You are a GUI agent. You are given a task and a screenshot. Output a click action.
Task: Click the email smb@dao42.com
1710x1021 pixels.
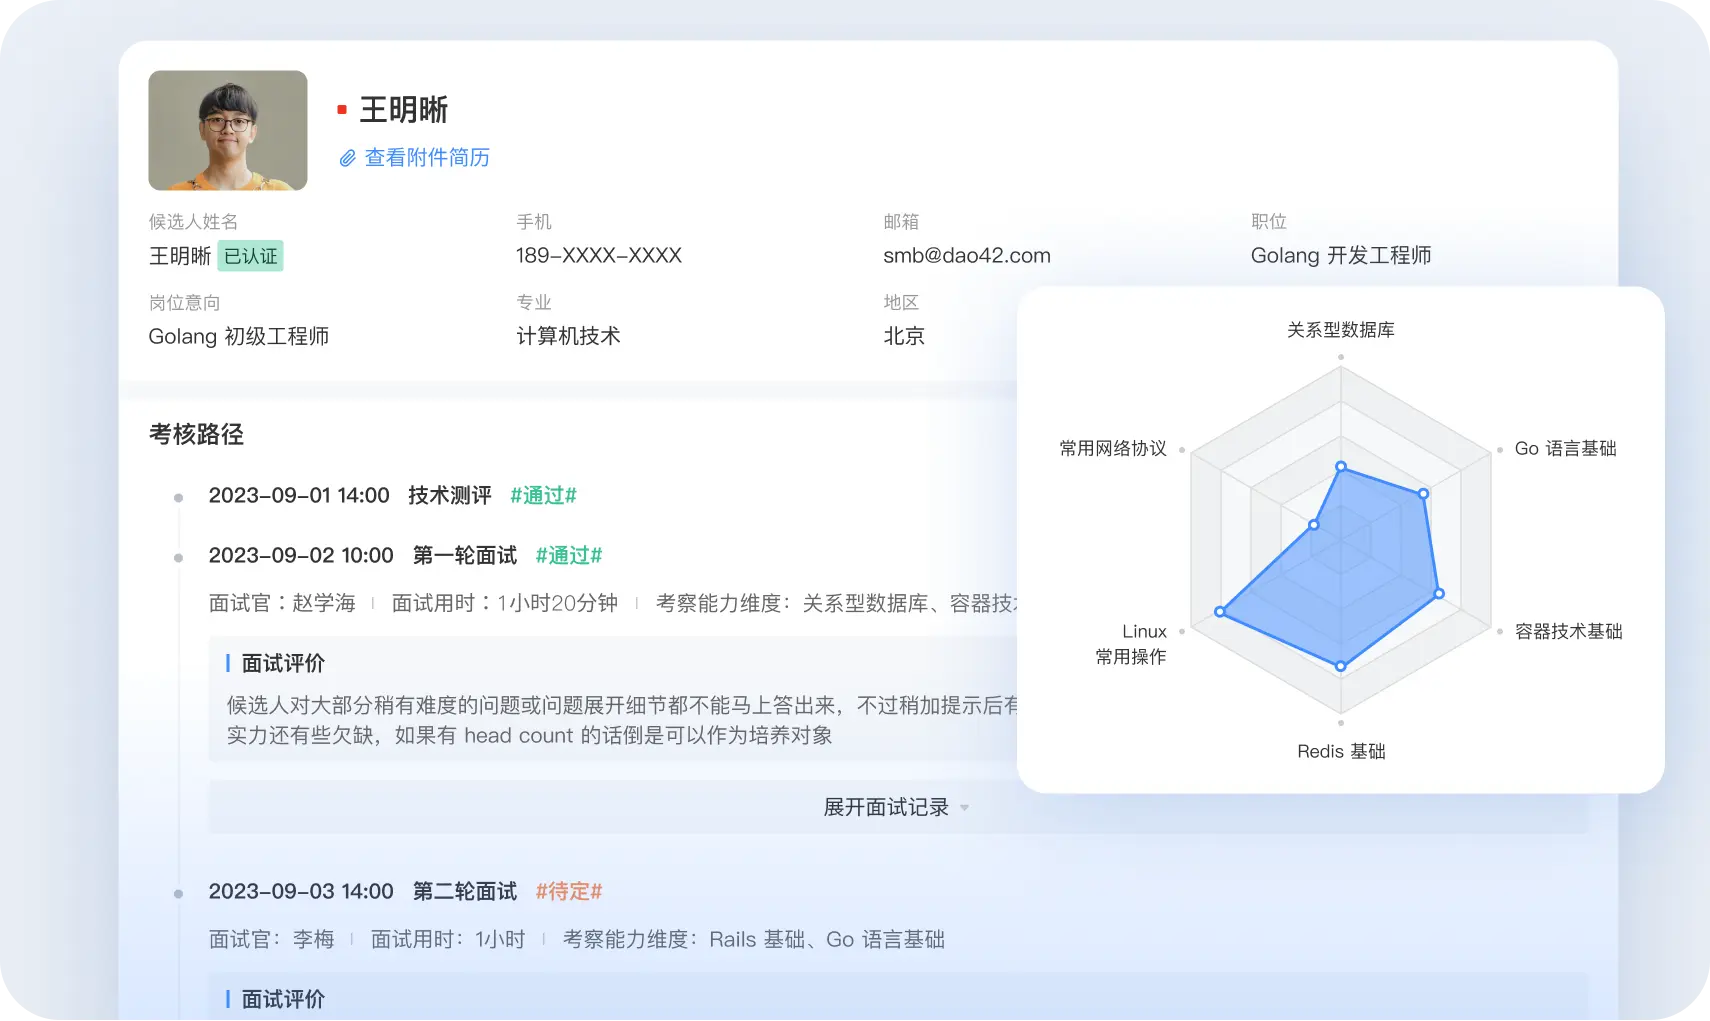966,256
